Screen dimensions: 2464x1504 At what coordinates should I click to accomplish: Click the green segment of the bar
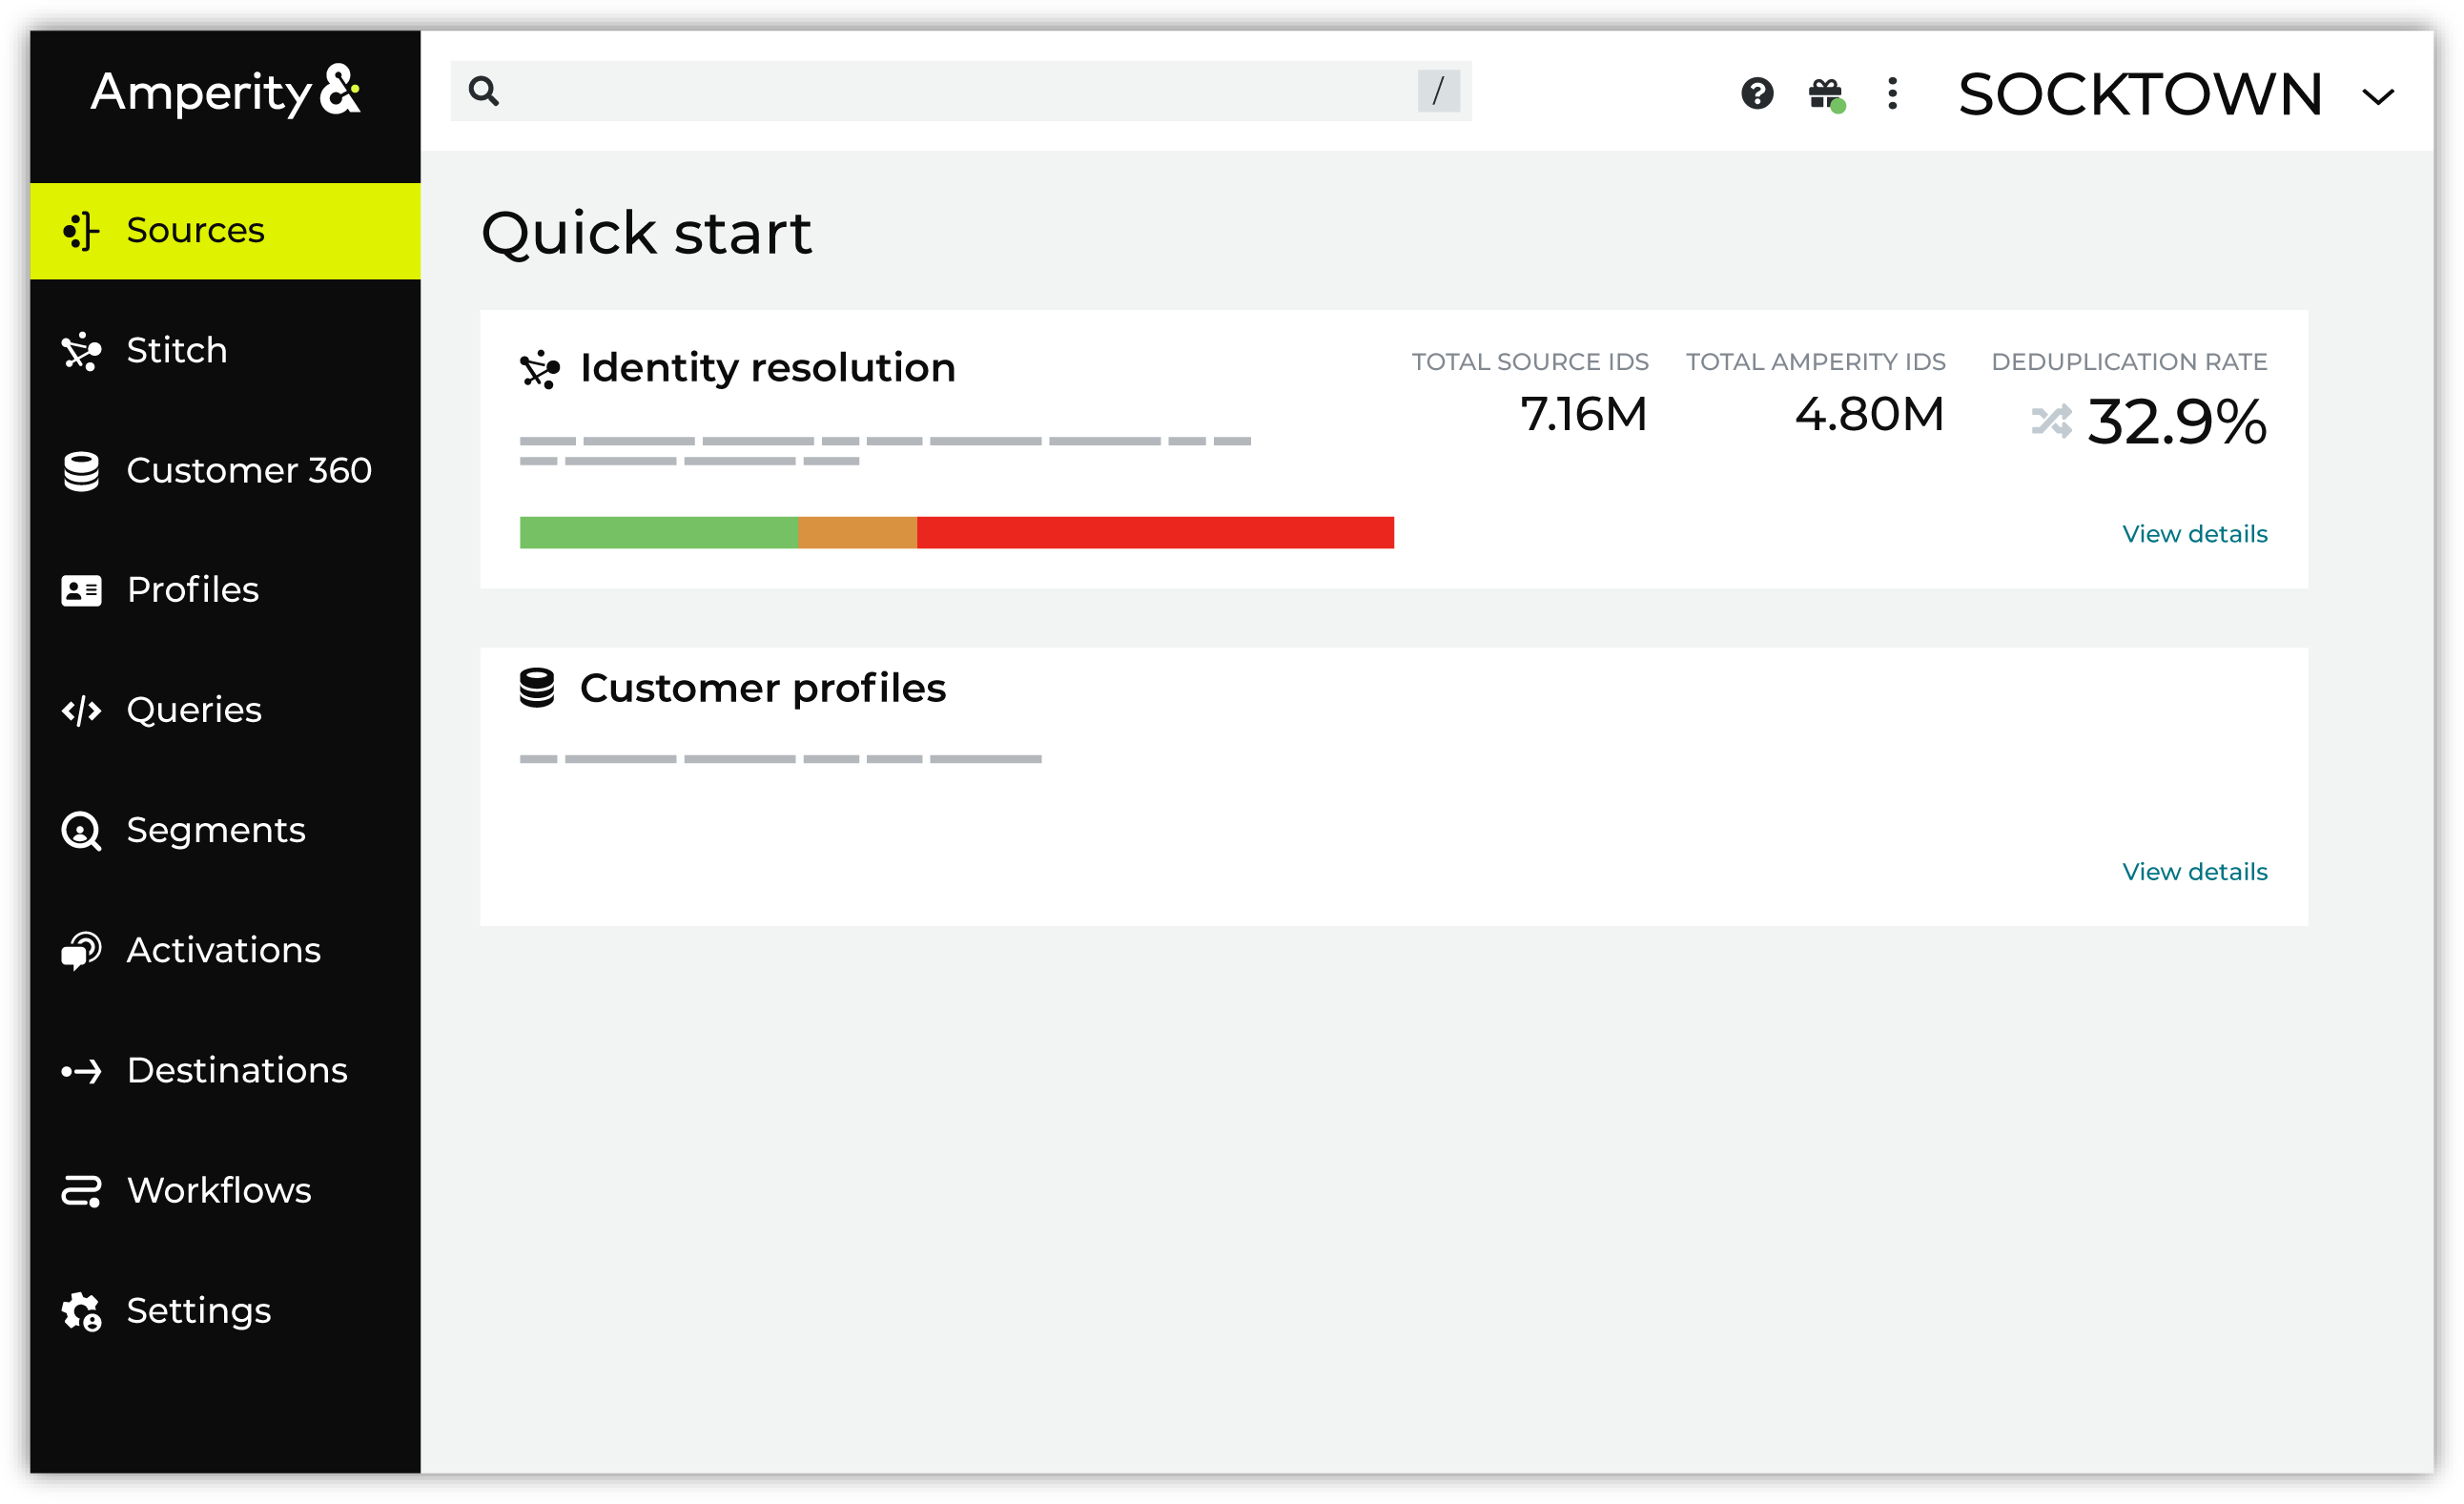coord(658,532)
